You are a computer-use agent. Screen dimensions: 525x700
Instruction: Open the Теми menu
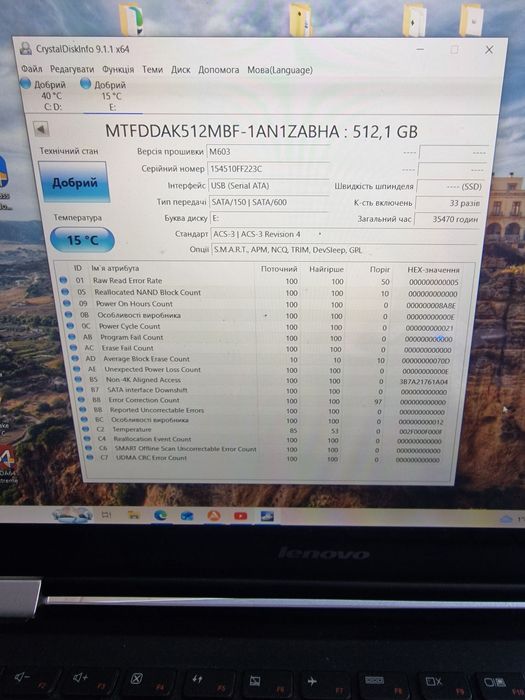point(152,70)
